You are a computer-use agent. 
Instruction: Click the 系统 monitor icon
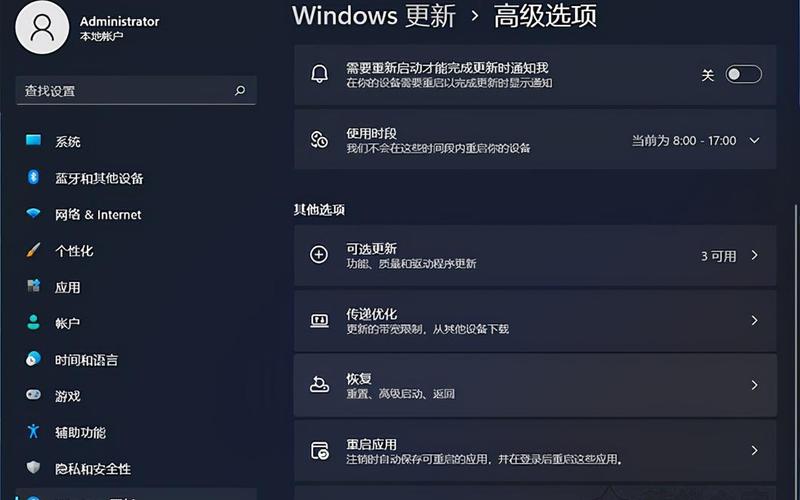[x=34, y=140]
